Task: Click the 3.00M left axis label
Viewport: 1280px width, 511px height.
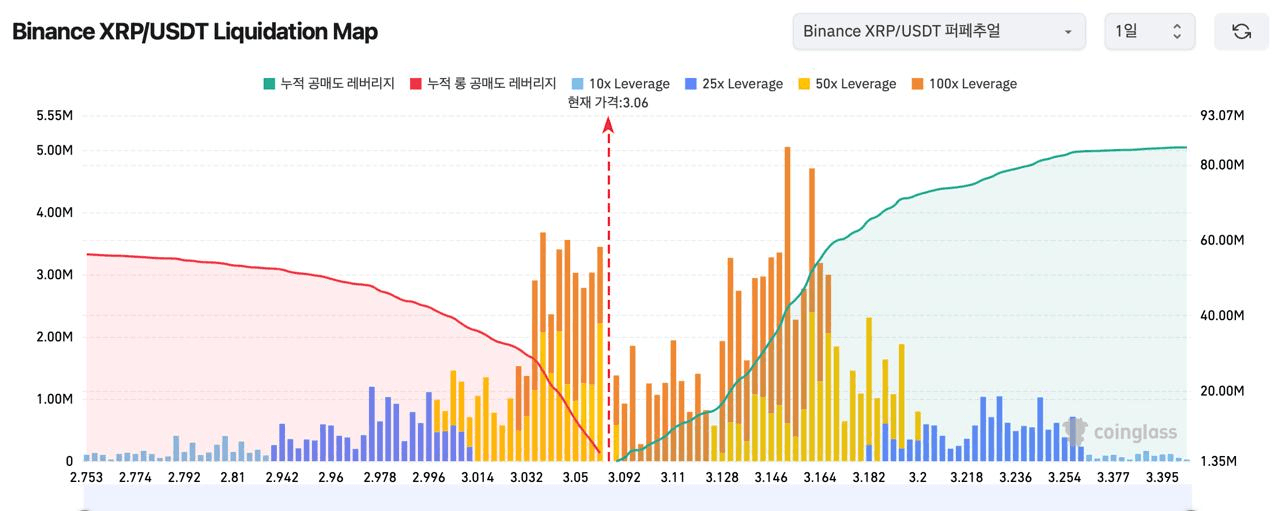Action: pyautogui.click(x=54, y=275)
